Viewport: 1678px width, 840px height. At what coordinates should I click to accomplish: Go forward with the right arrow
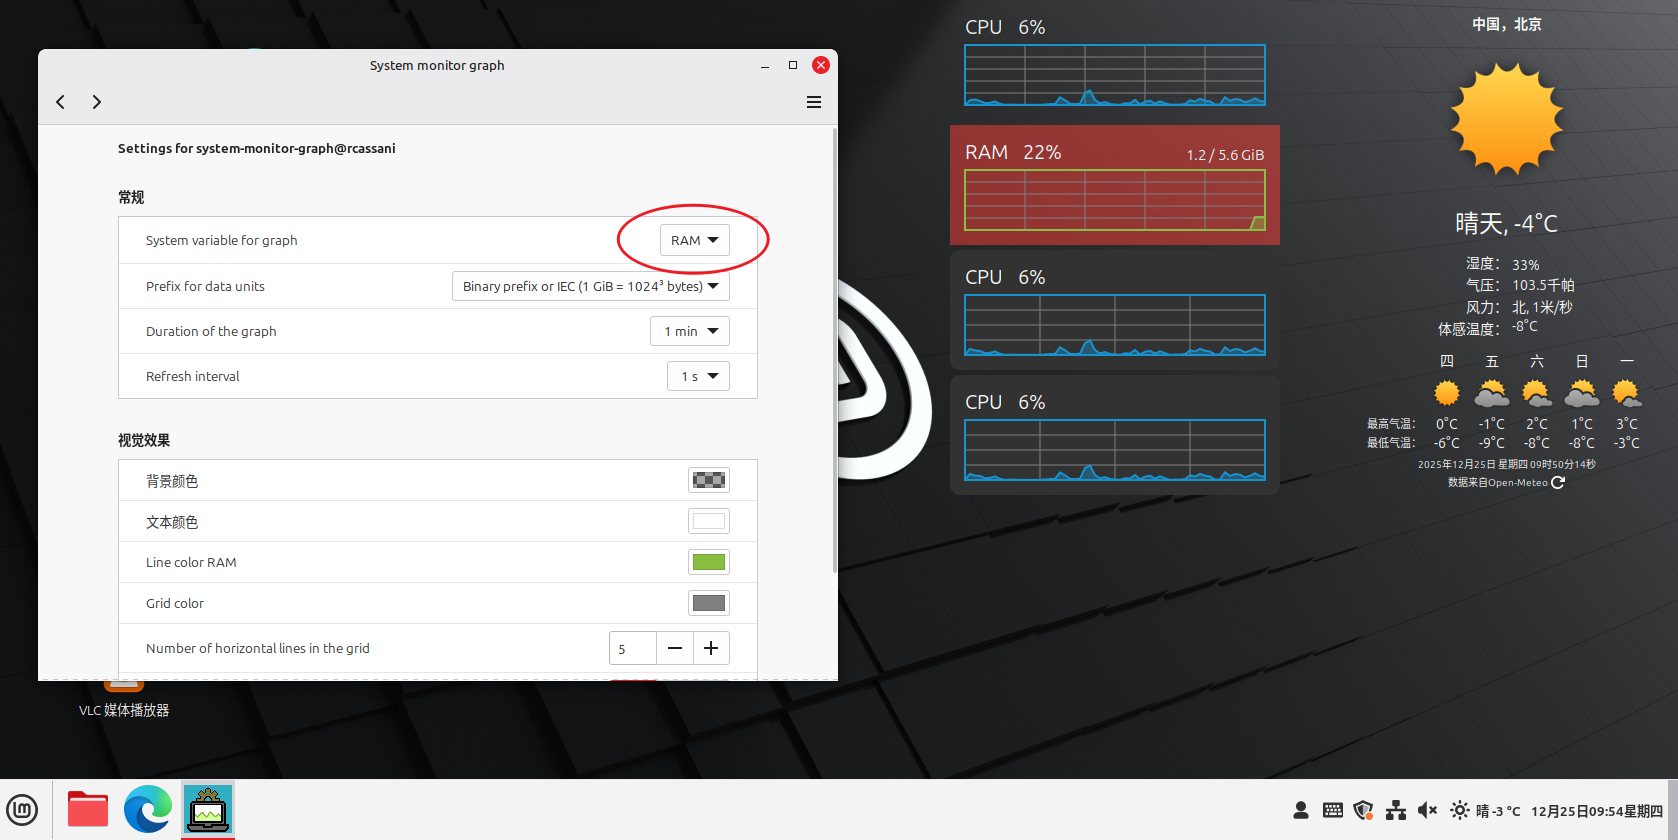click(97, 102)
